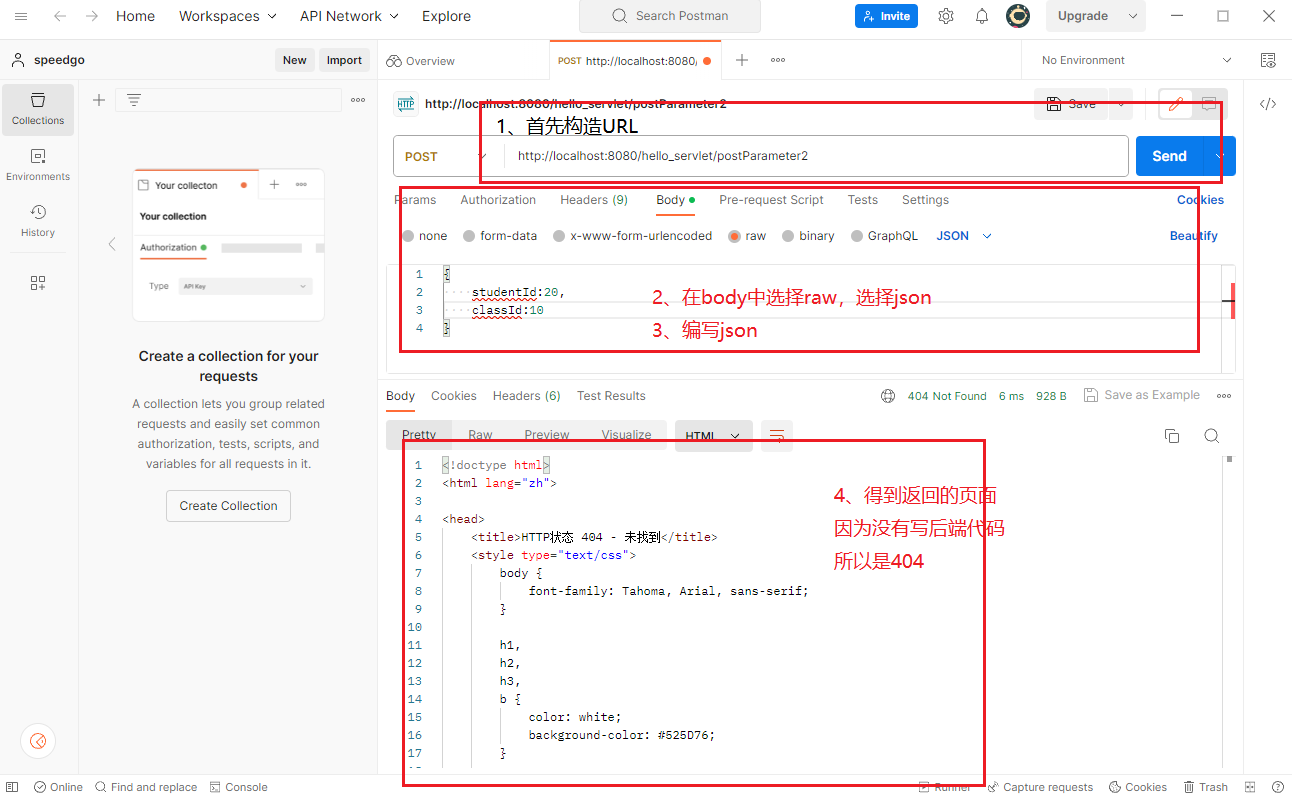Copy response with the copy icon

(1172, 436)
